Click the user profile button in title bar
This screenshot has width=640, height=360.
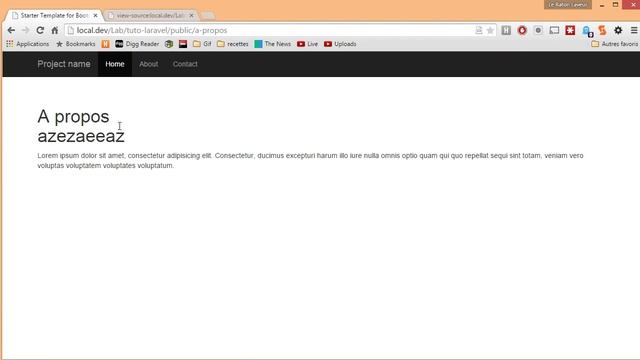[x=568, y=4]
